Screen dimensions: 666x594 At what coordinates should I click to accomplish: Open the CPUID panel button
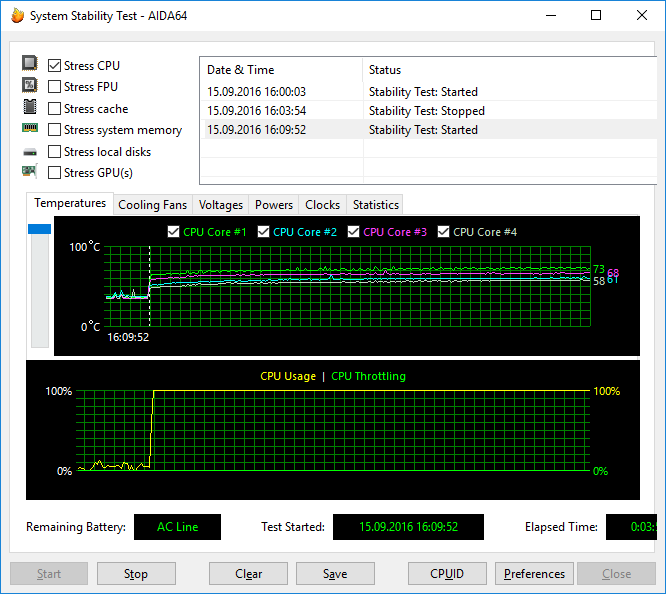click(447, 574)
